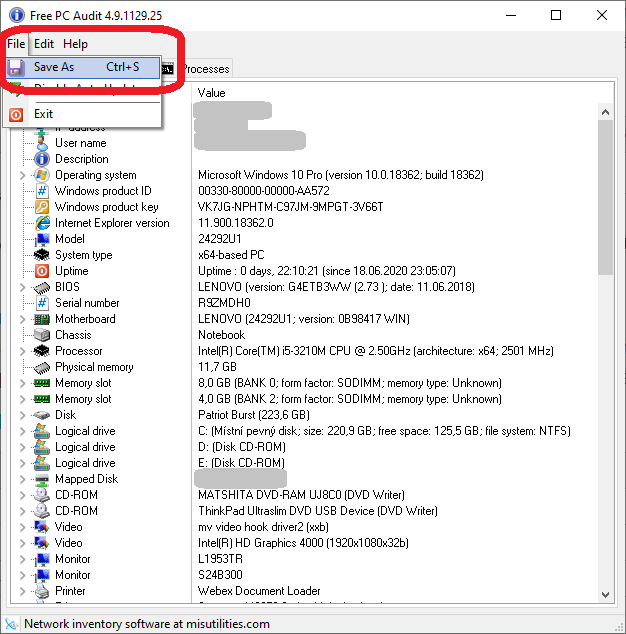Expand the Motherboard tree node
The image size is (626, 634).
click(23, 319)
